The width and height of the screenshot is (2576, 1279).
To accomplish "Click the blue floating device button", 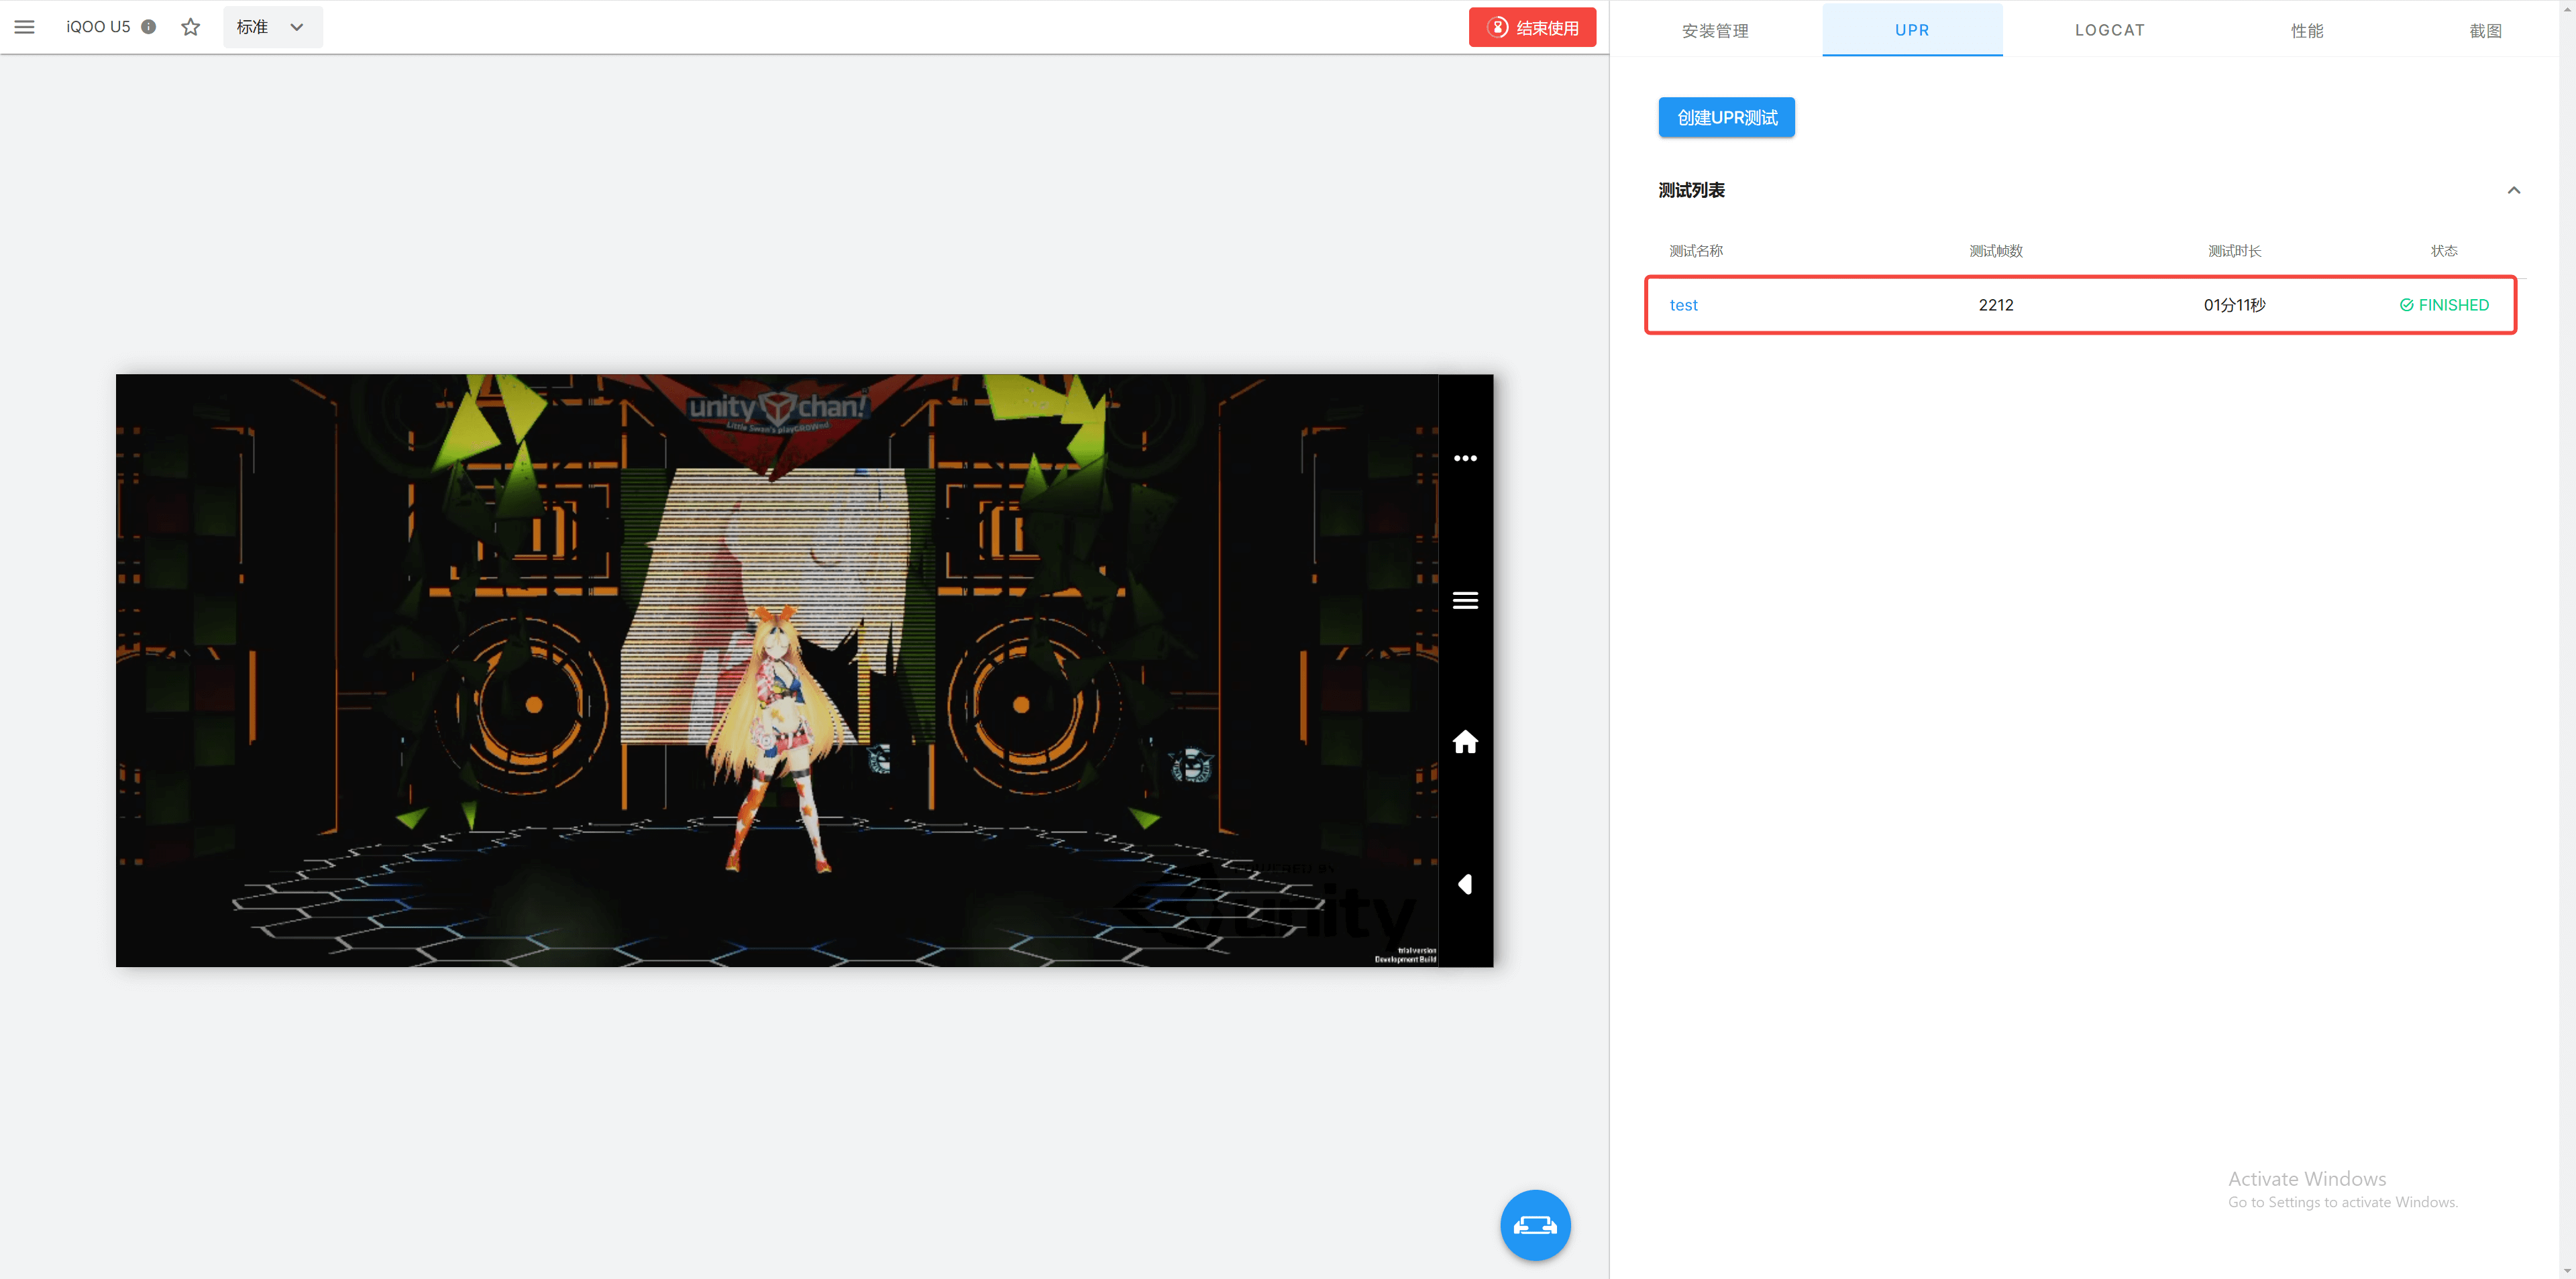I will click(x=1535, y=1225).
